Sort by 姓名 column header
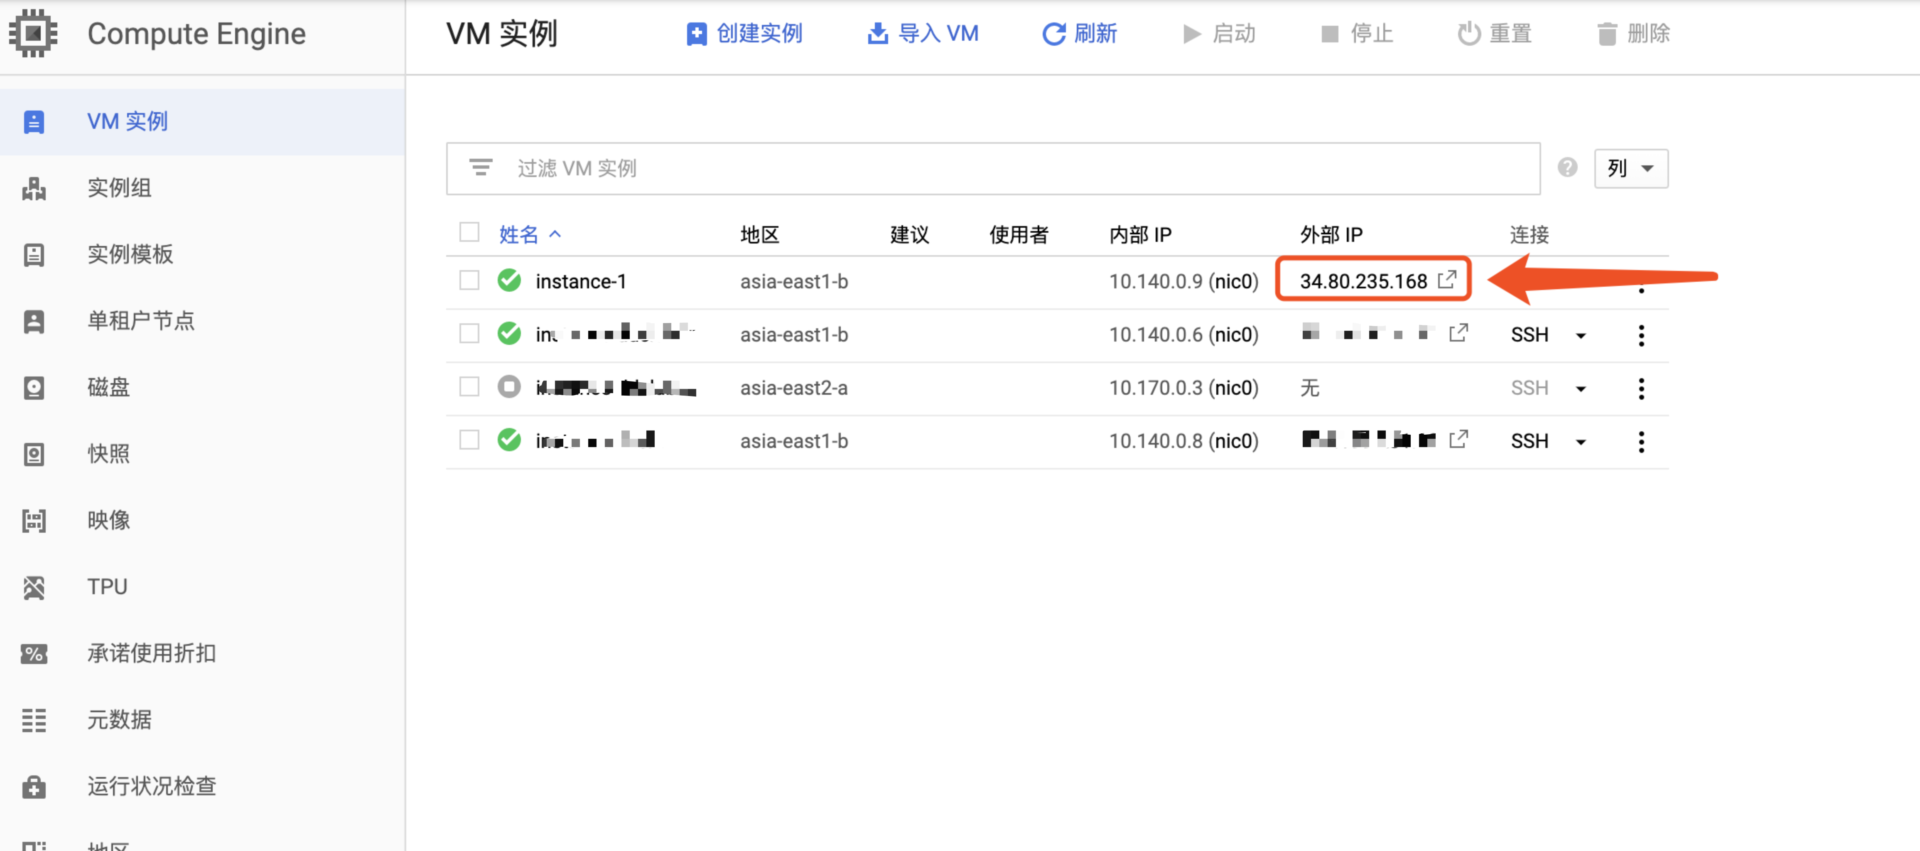1920x851 pixels. (x=530, y=234)
